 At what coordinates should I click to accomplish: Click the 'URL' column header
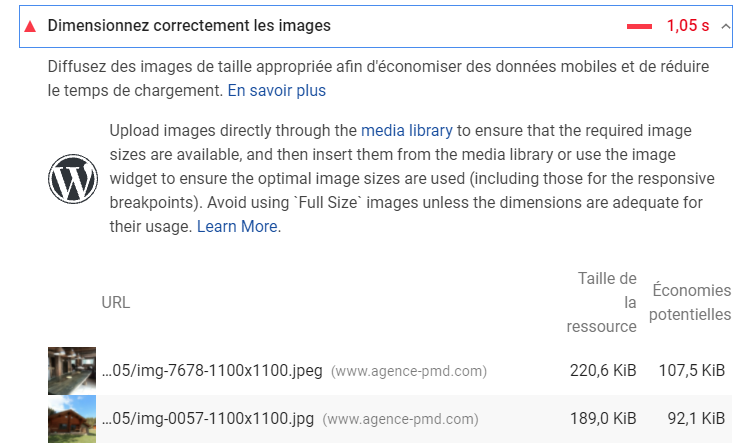(115, 302)
